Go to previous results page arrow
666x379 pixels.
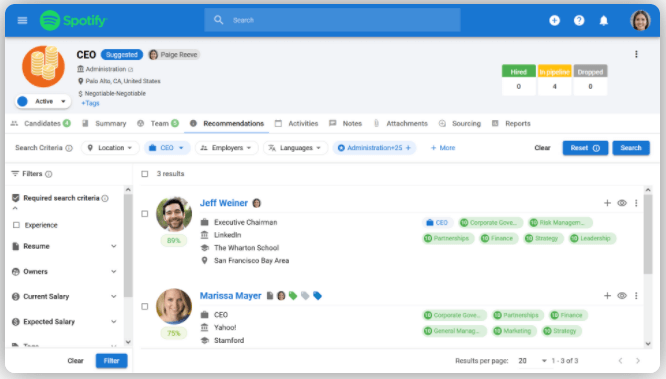620,361
